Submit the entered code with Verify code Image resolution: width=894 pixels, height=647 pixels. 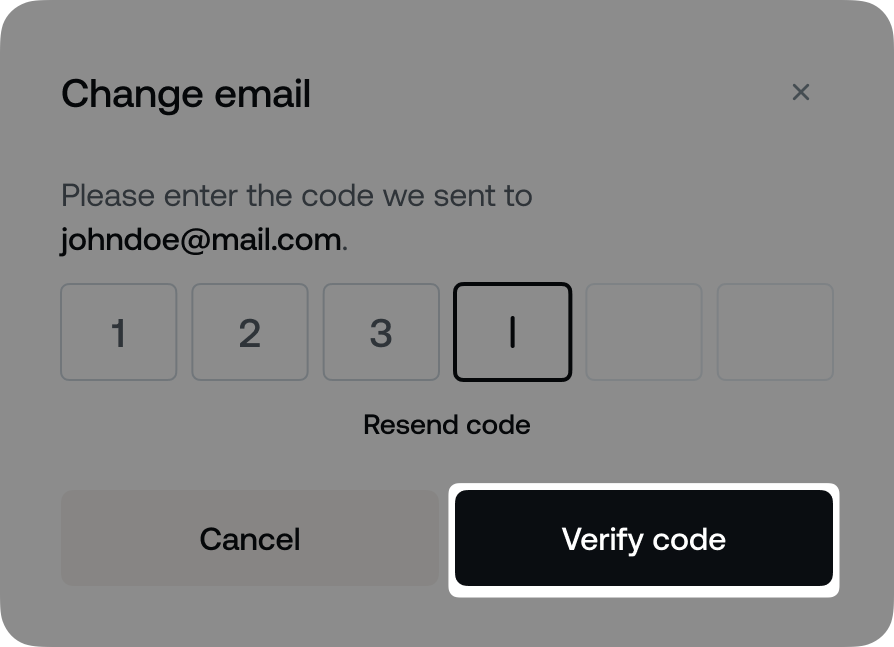tap(643, 539)
